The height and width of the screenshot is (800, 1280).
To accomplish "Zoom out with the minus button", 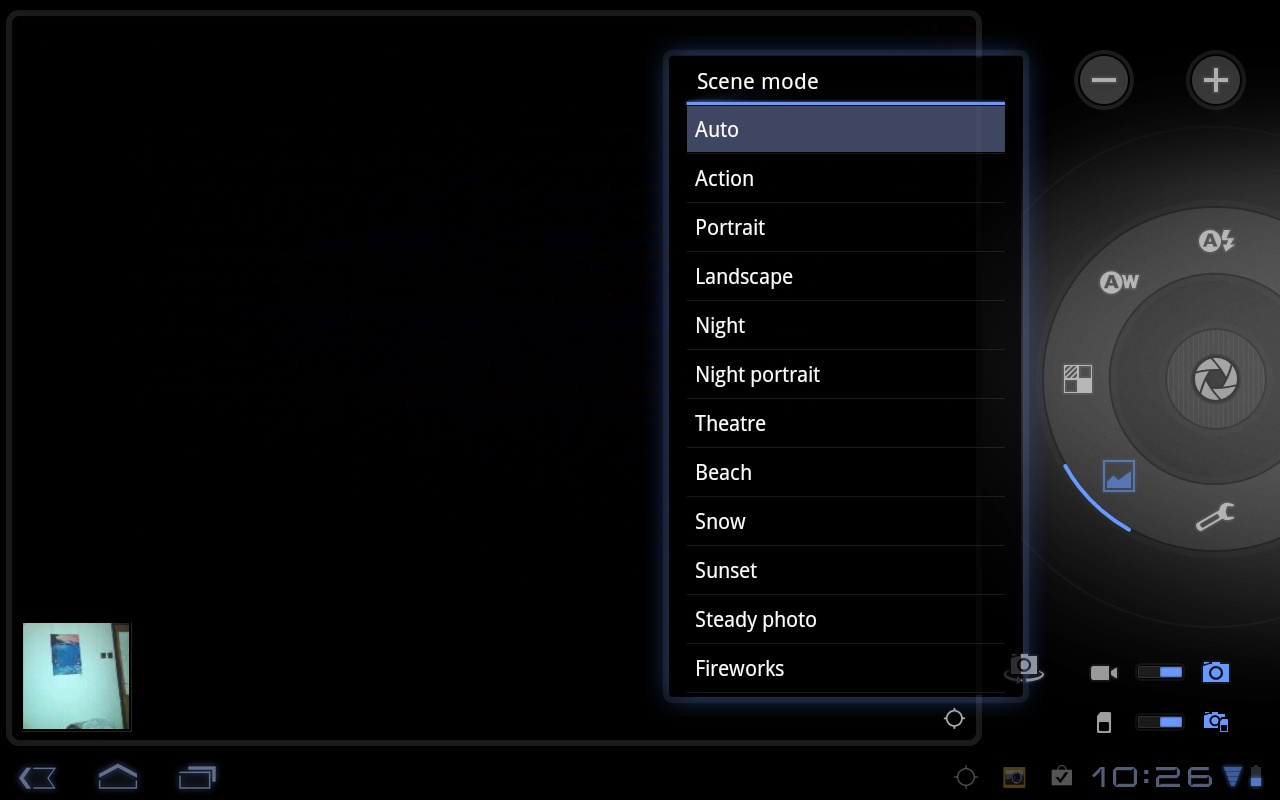I will tap(1104, 80).
